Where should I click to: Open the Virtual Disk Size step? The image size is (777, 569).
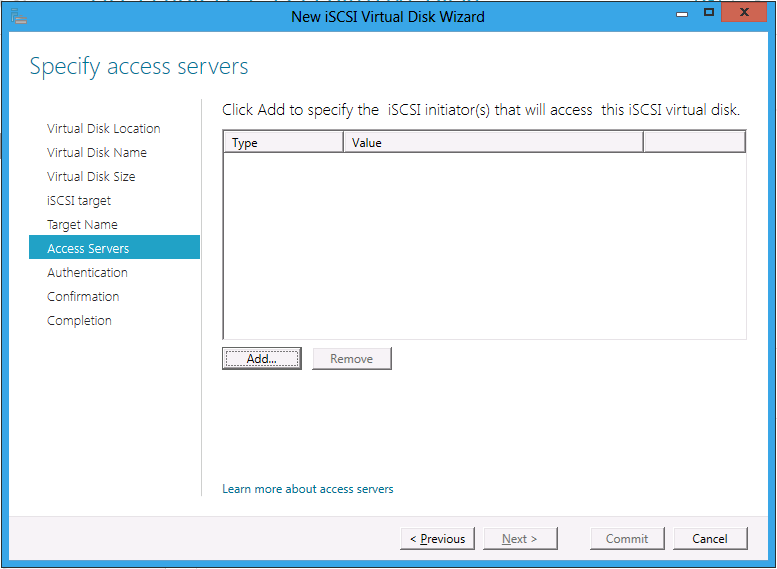pos(91,176)
